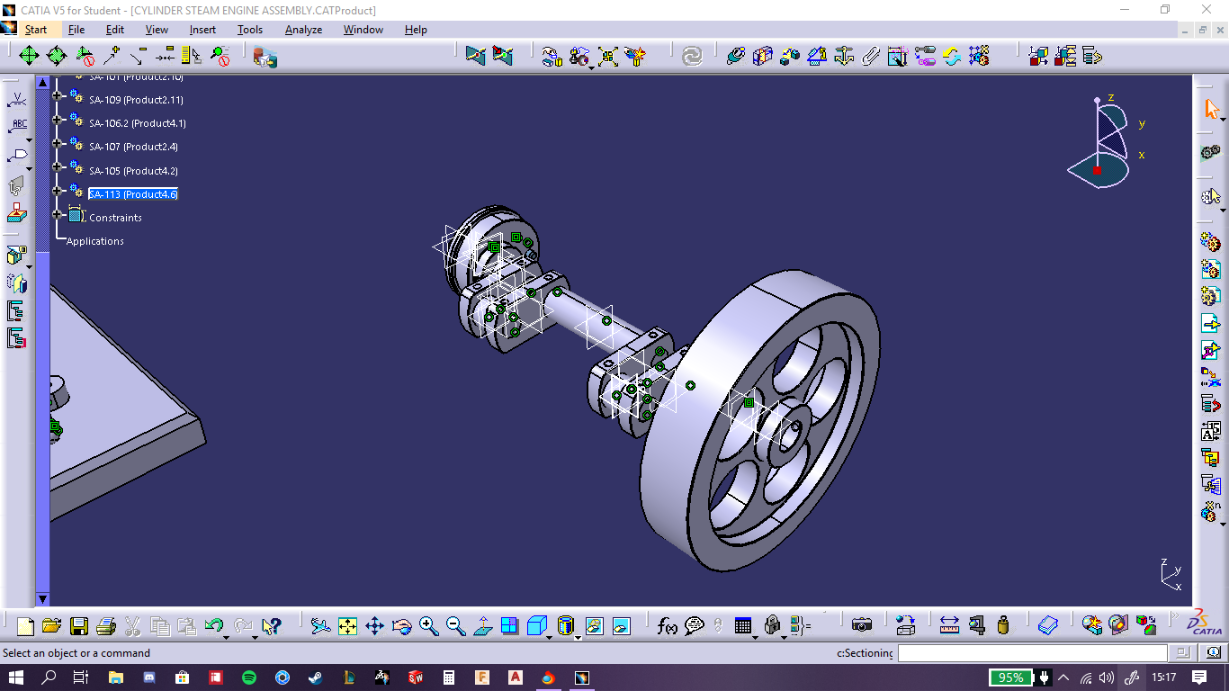Click the green four-arrow Manipulation icon
The height and width of the screenshot is (691, 1229).
[x=29, y=56]
